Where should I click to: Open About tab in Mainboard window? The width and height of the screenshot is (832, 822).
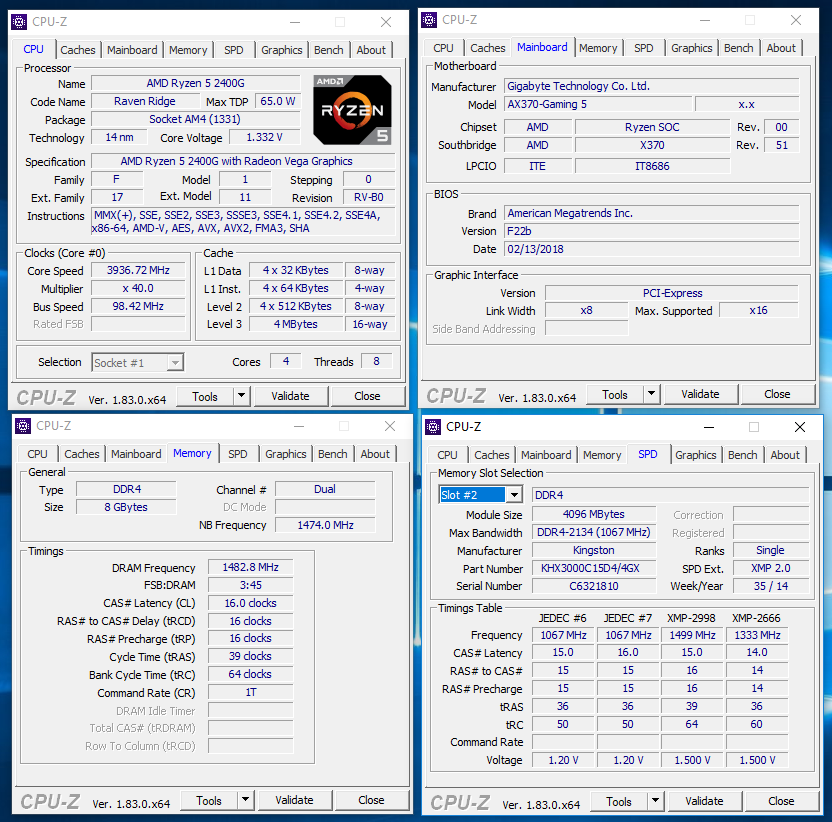pyautogui.click(x=781, y=48)
